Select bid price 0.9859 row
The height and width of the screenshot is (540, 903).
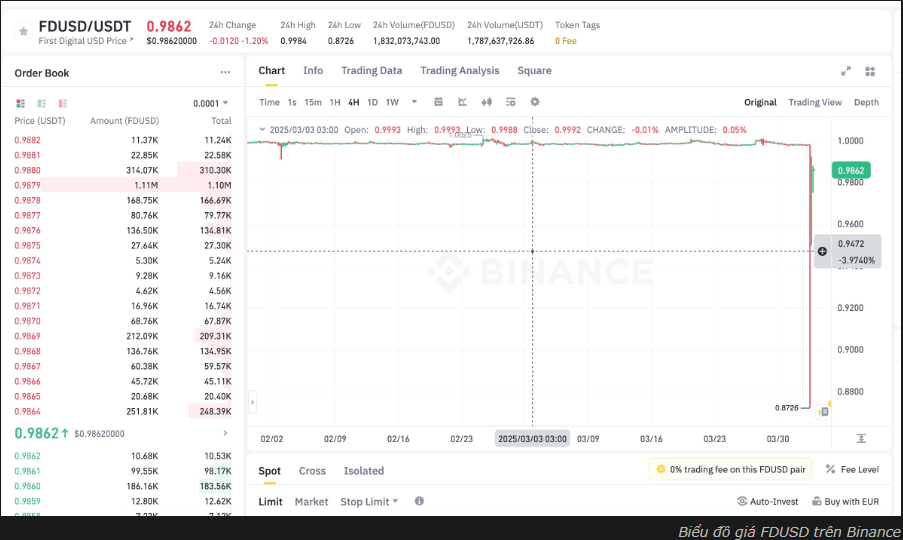(123, 501)
